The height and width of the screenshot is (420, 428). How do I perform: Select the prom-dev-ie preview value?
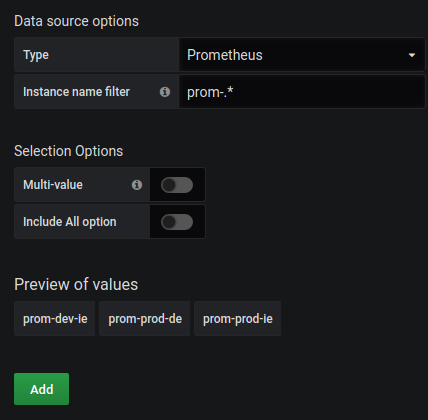pos(55,319)
